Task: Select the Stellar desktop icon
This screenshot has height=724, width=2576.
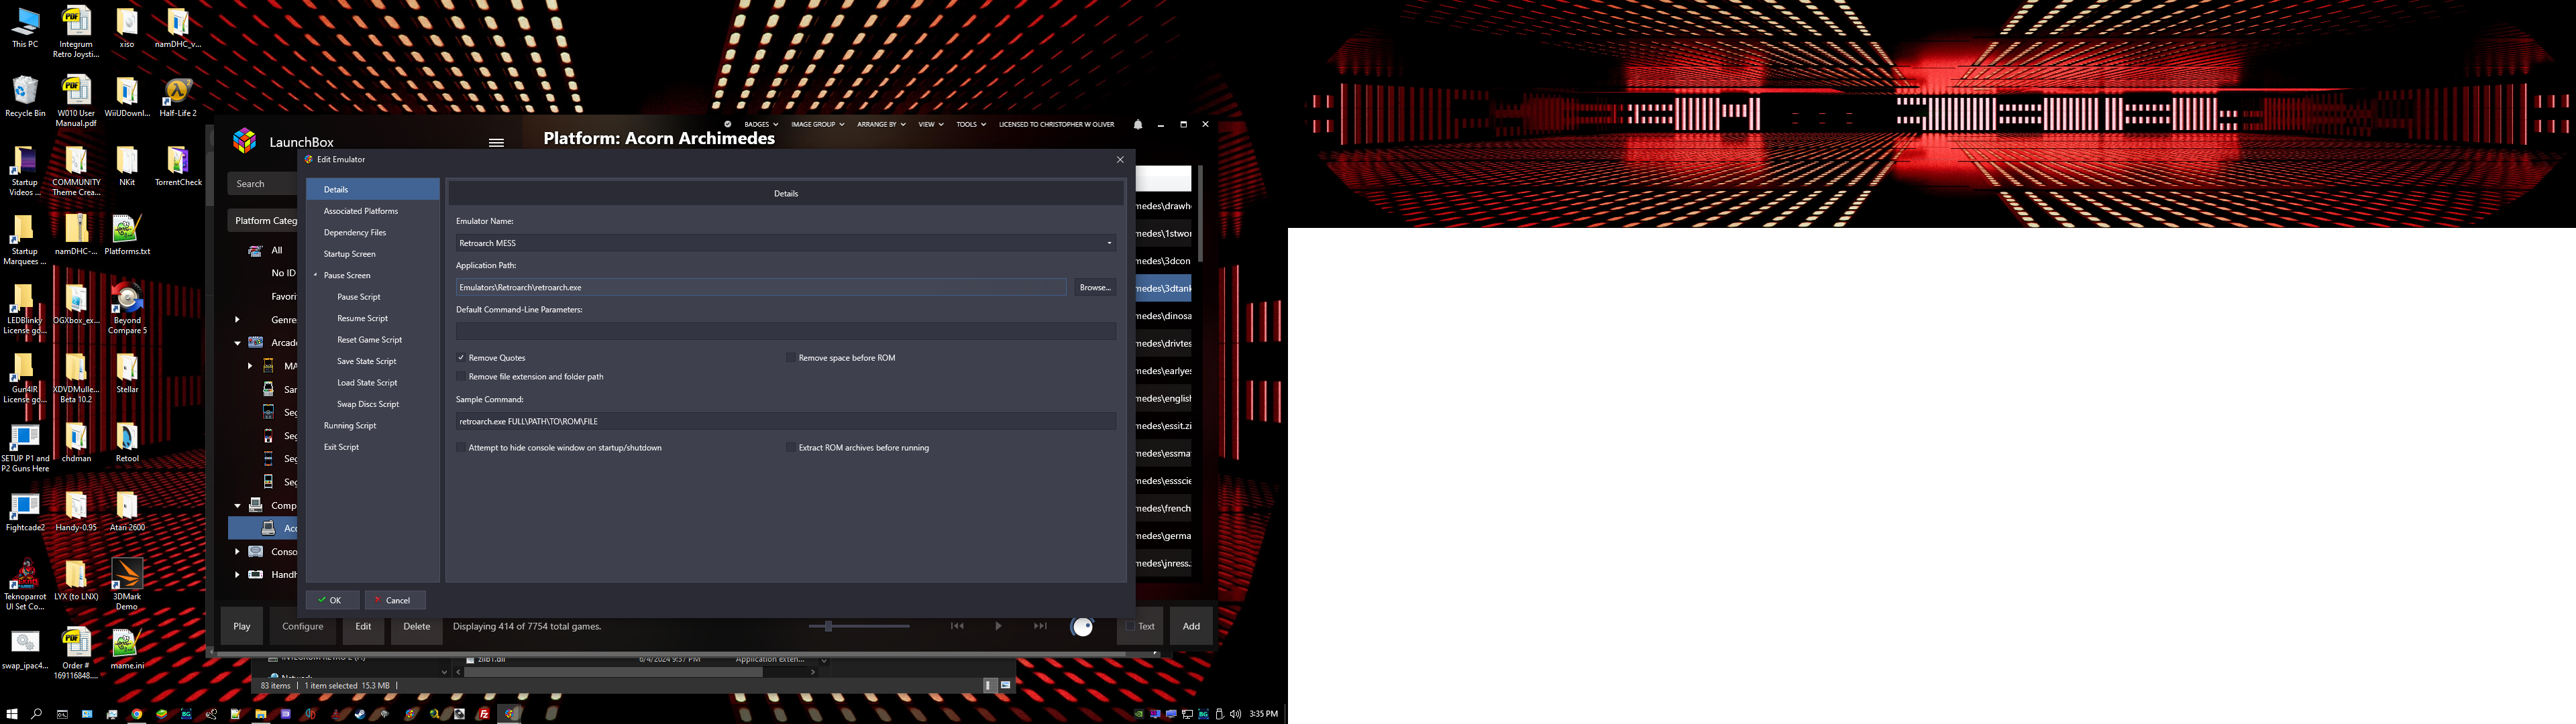Action: coord(127,372)
